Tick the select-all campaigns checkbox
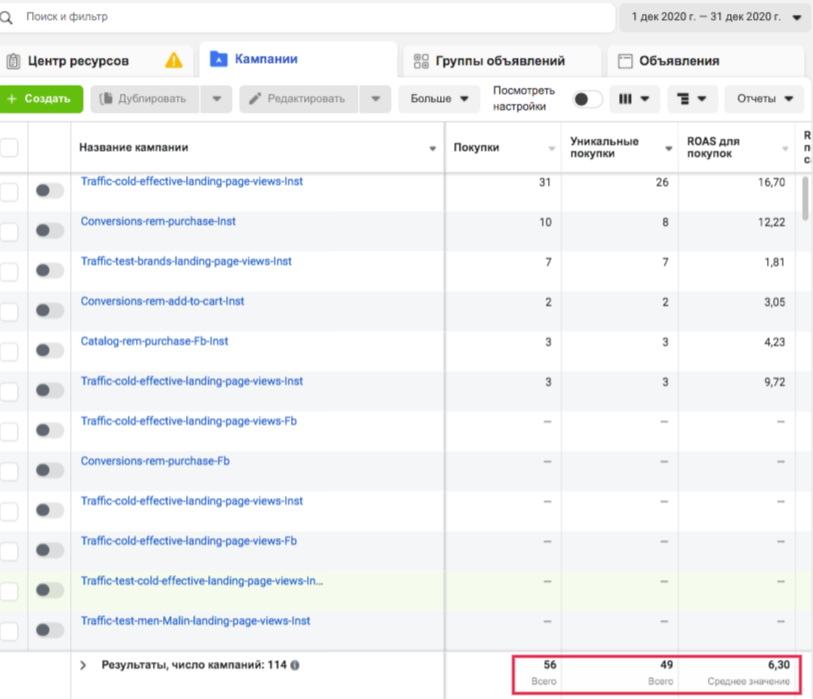Image resolution: width=813 pixels, height=699 pixels. click(9, 148)
